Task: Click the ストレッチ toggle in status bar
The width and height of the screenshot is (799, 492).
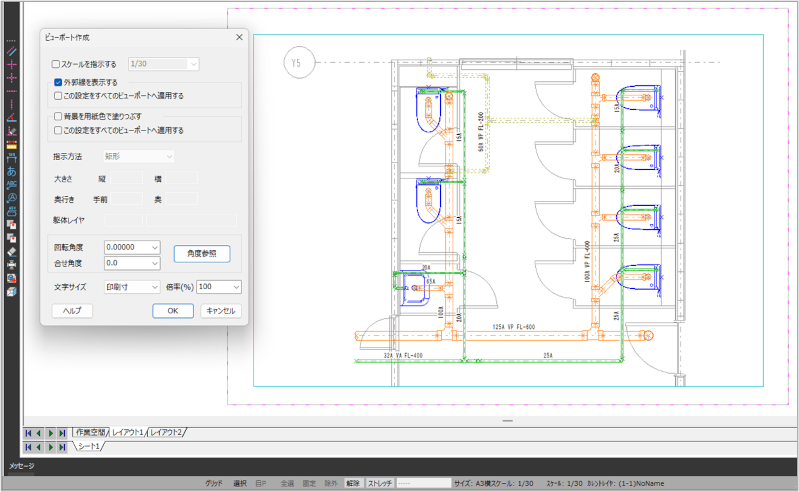Action: click(x=380, y=483)
